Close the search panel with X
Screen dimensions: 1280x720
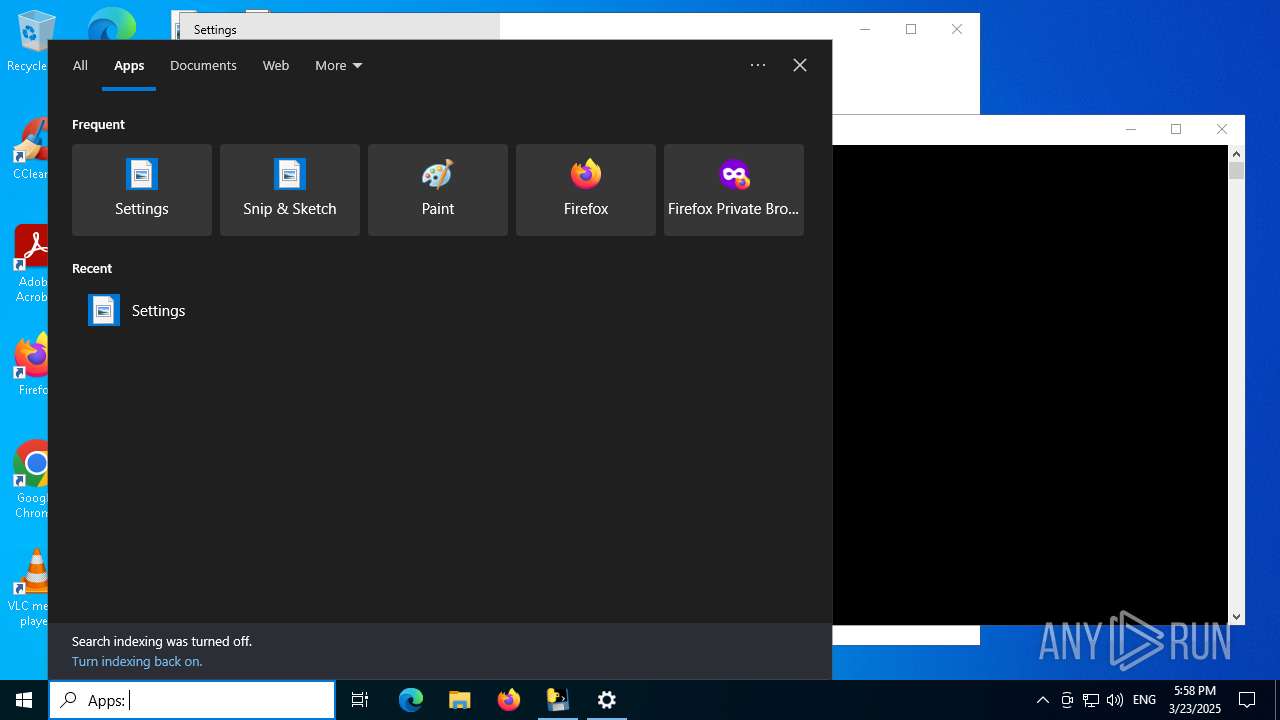click(x=800, y=65)
